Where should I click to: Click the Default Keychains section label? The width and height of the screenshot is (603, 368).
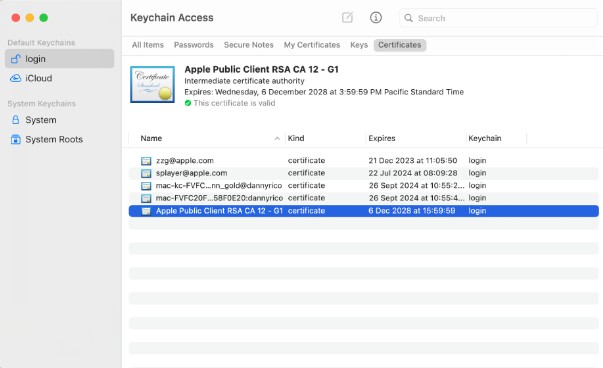pos(41,43)
